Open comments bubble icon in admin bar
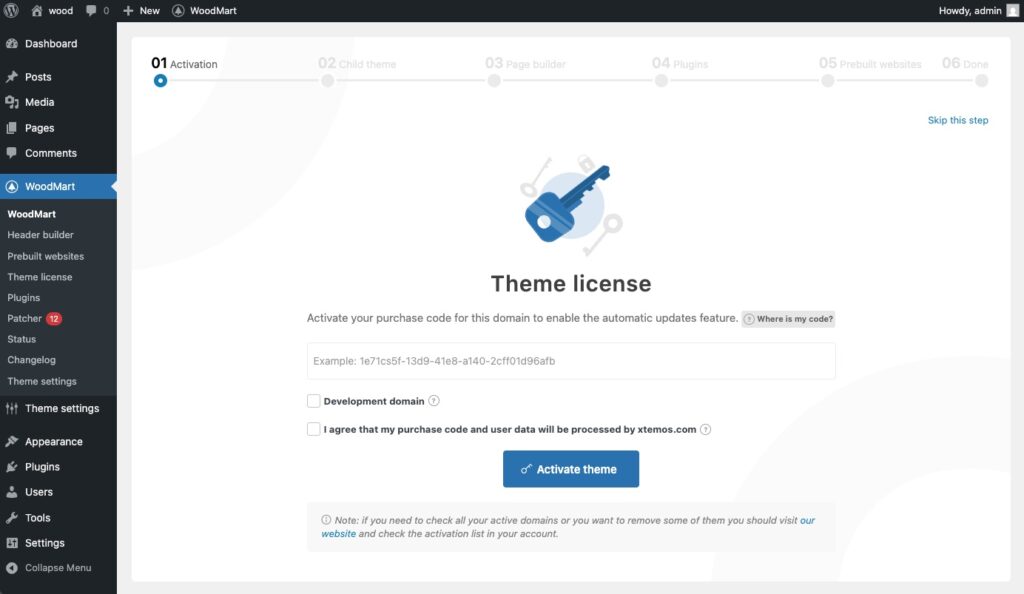Screen dimensions: 1024x594 coord(91,10)
